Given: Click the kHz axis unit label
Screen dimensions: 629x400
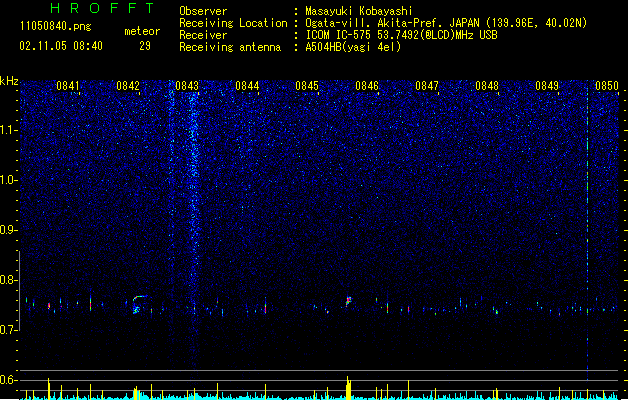Looking at the screenshot, I should 9,81.
